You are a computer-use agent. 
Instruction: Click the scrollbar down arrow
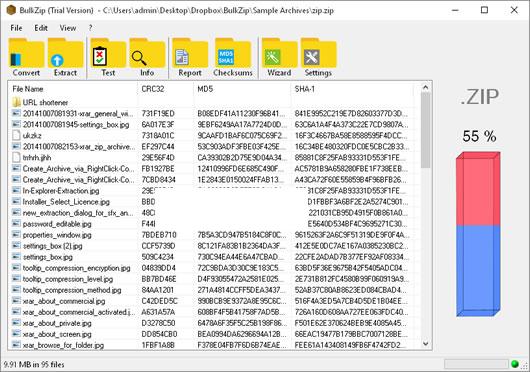coord(426,344)
